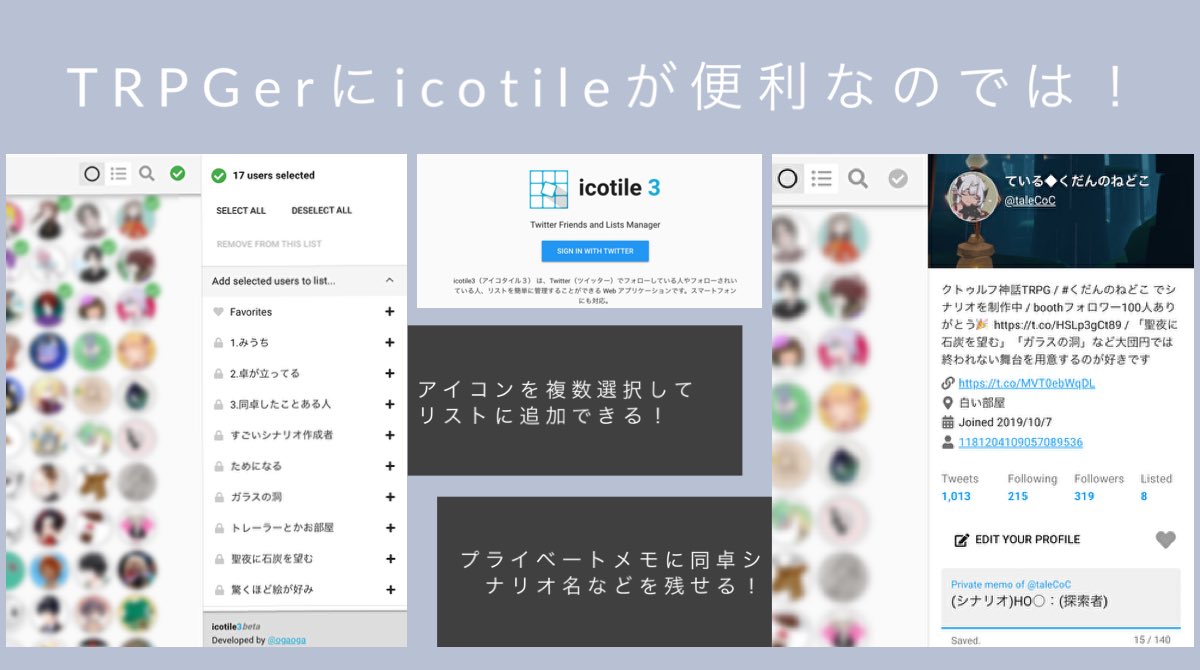Select the circle icon-view button in right screenshot
This screenshot has width=1200, height=670.
click(788, 179)
